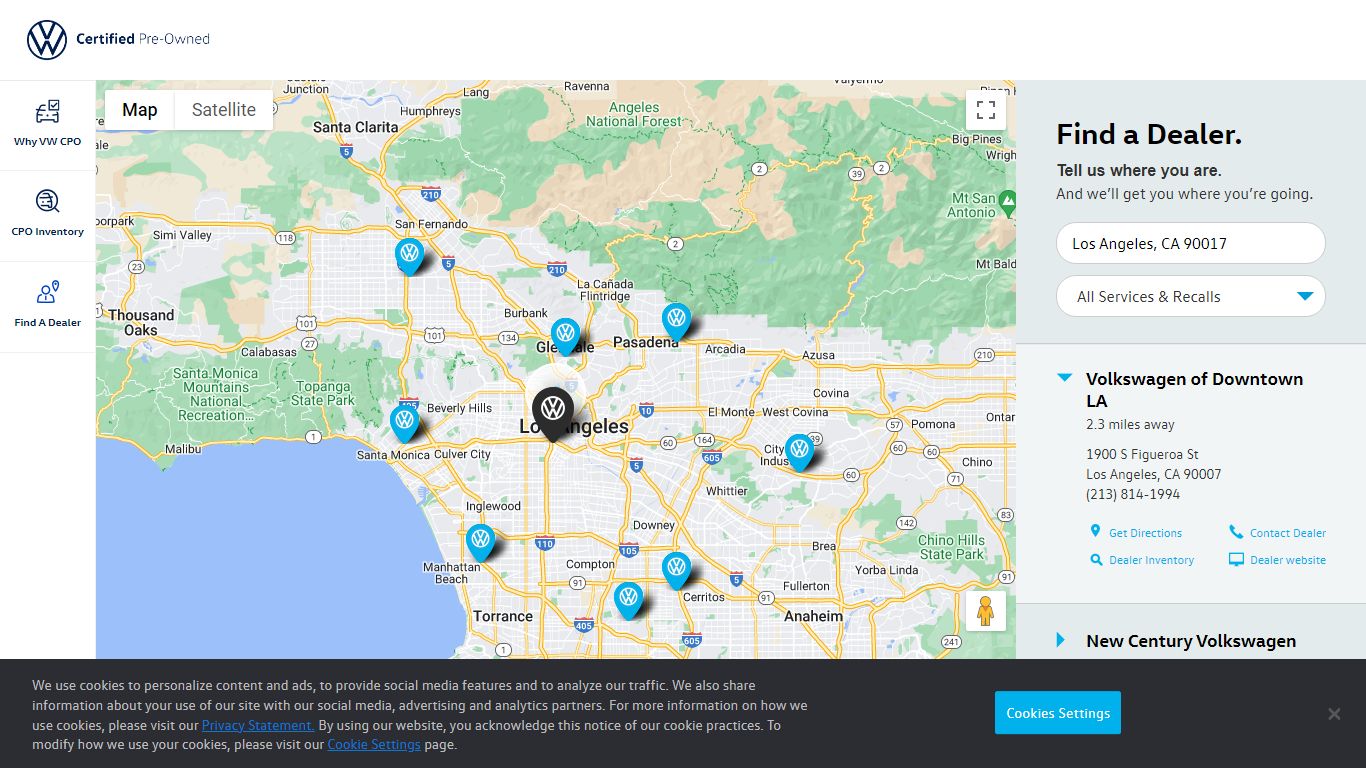Click Contact Dealer link
The width and height of the screenshot is (1366, 768).
click(1288, 533)
